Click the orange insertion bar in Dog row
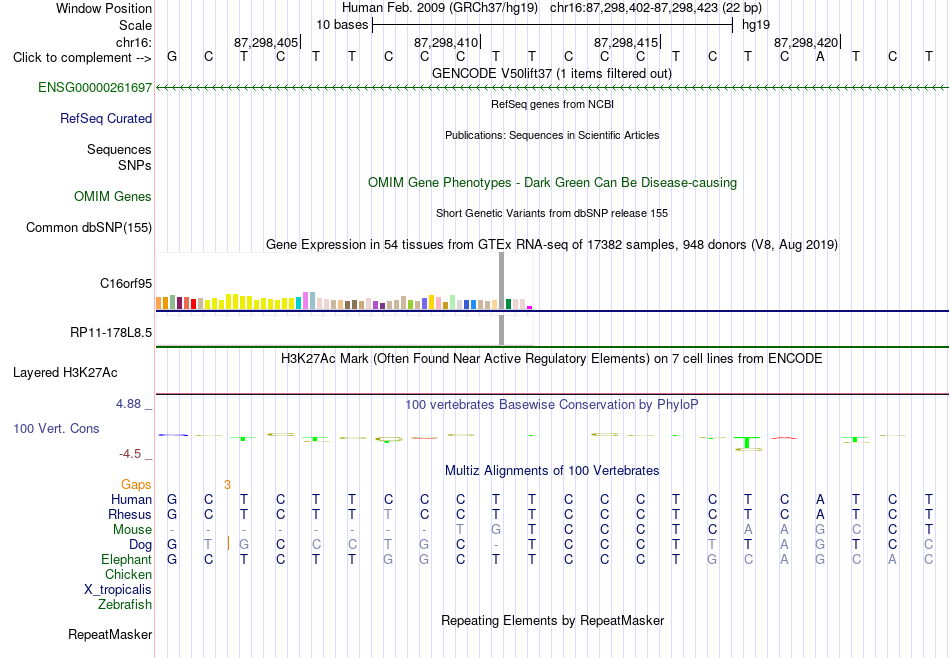 point(228,543)
